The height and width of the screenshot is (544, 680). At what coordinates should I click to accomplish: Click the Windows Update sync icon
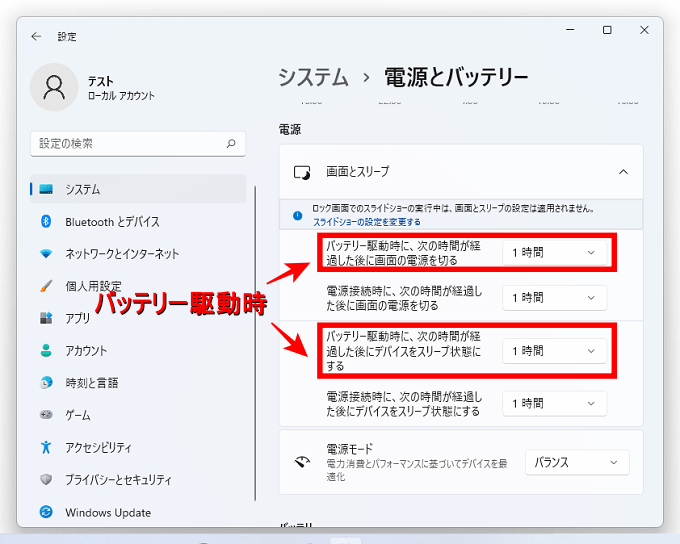[46, 512]
